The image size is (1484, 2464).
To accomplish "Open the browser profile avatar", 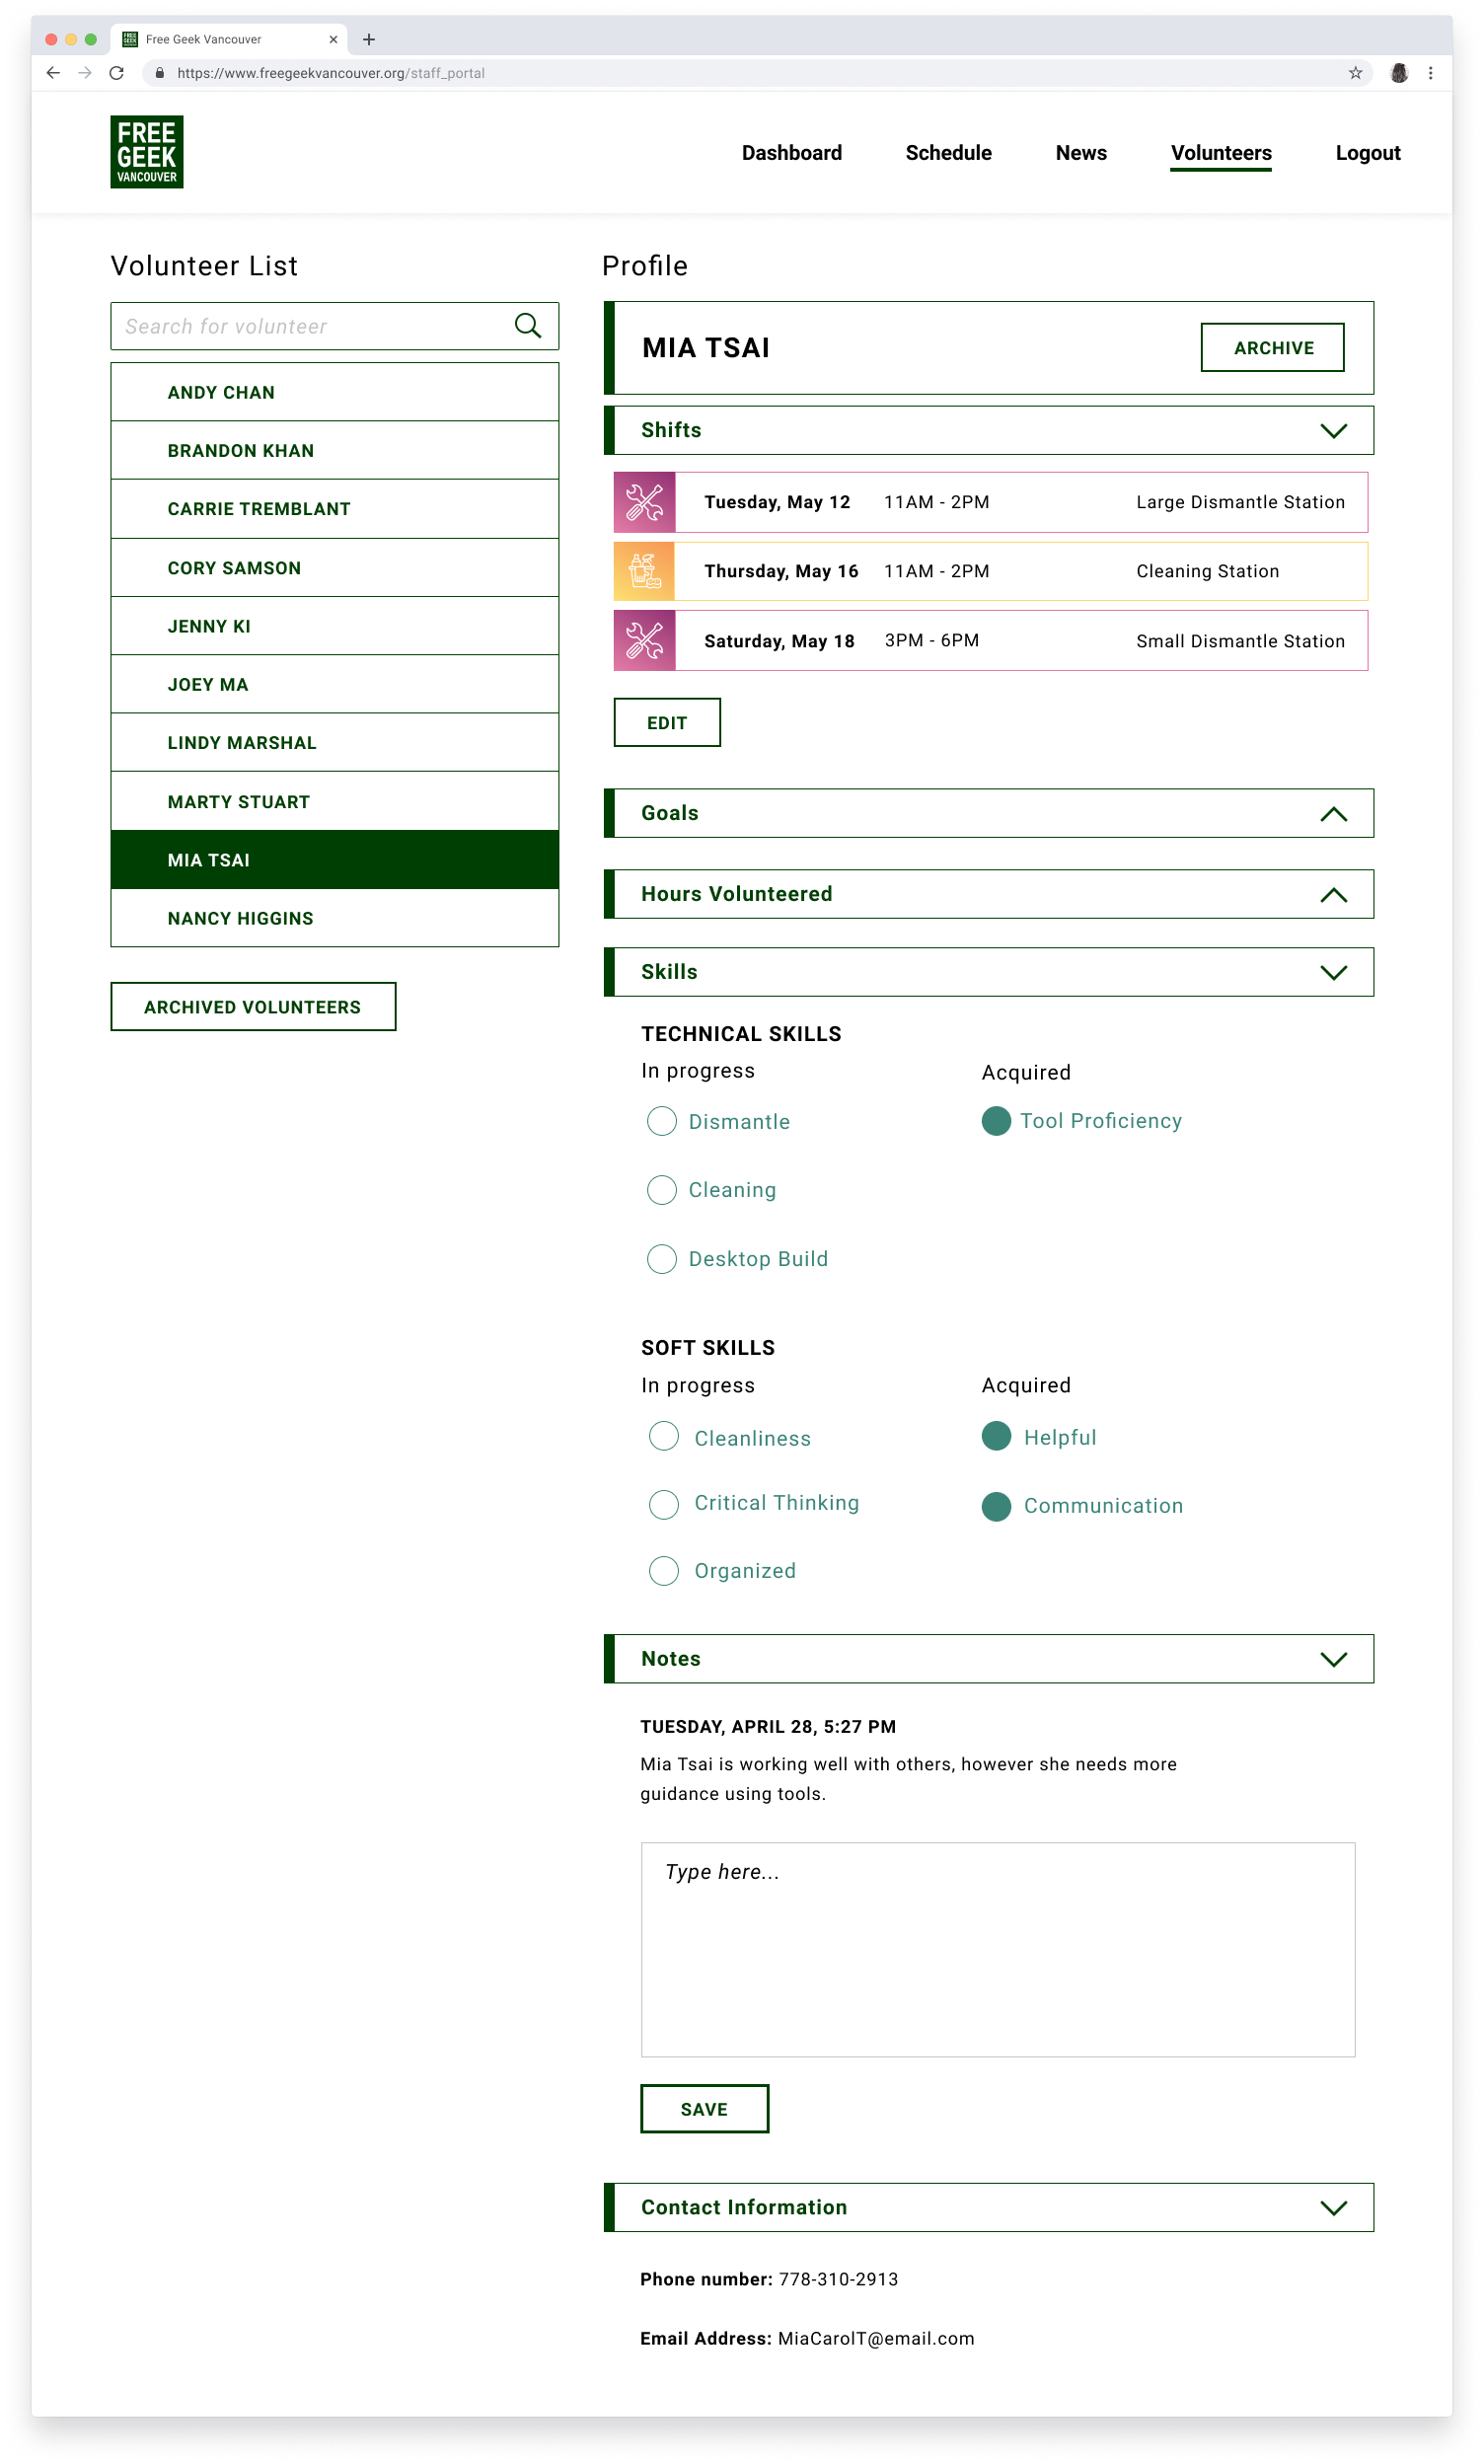I will [x=1400, y=73].
